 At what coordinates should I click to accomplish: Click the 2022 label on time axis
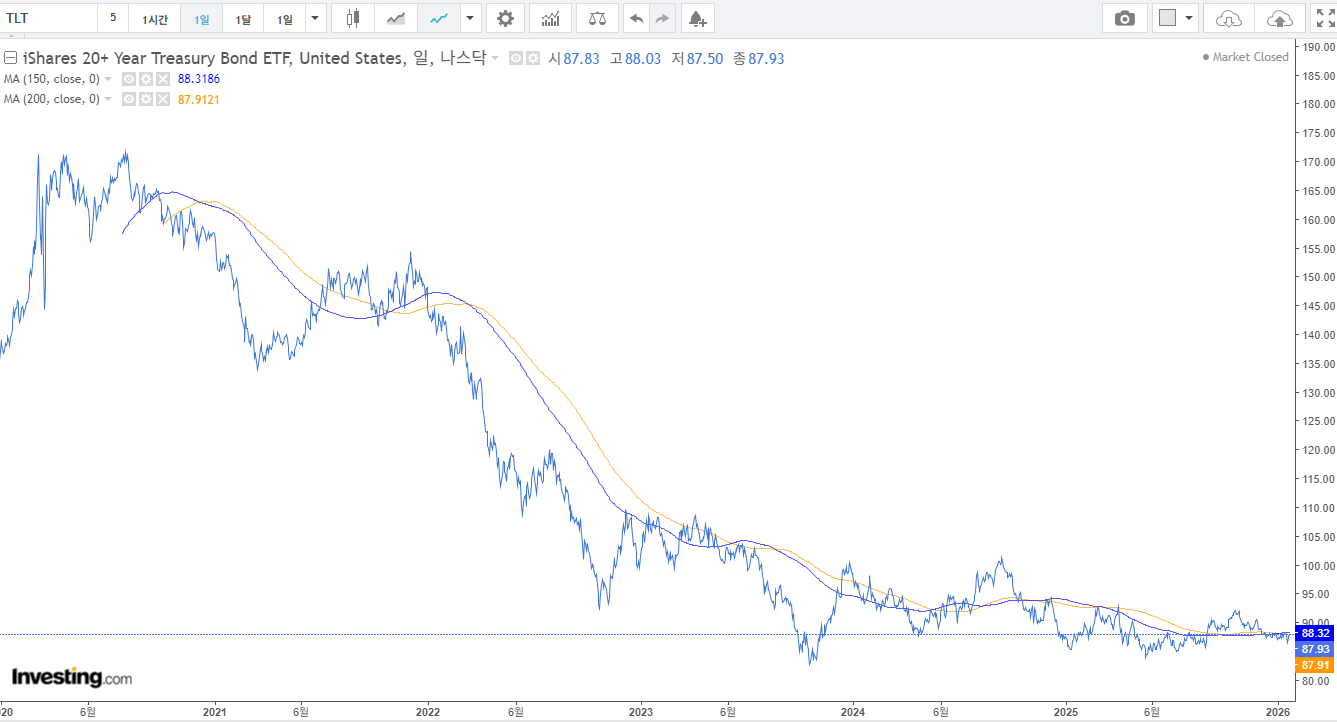pos(428,712)
